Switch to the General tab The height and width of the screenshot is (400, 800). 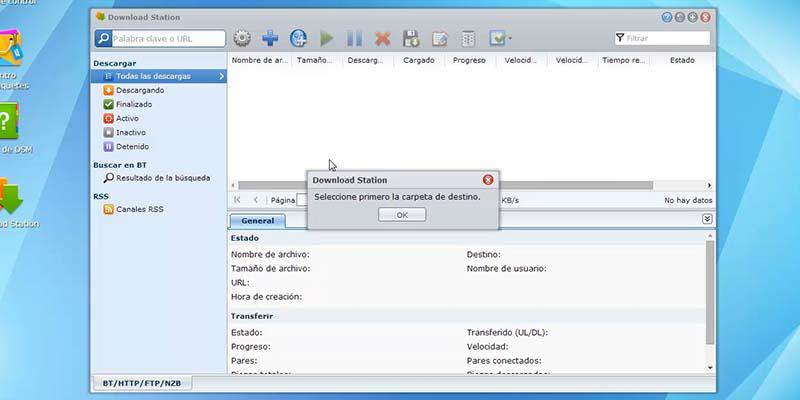coord(258,221)
